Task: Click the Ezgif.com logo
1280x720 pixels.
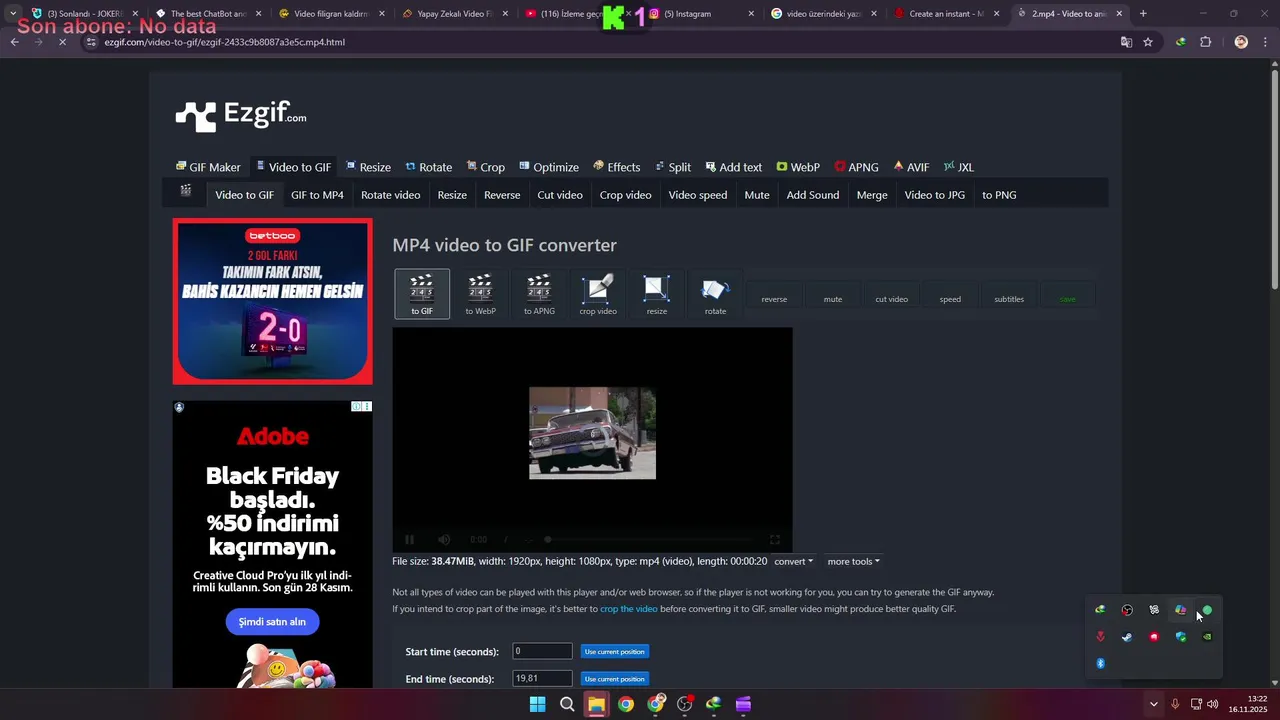Action: click(241, 115)
